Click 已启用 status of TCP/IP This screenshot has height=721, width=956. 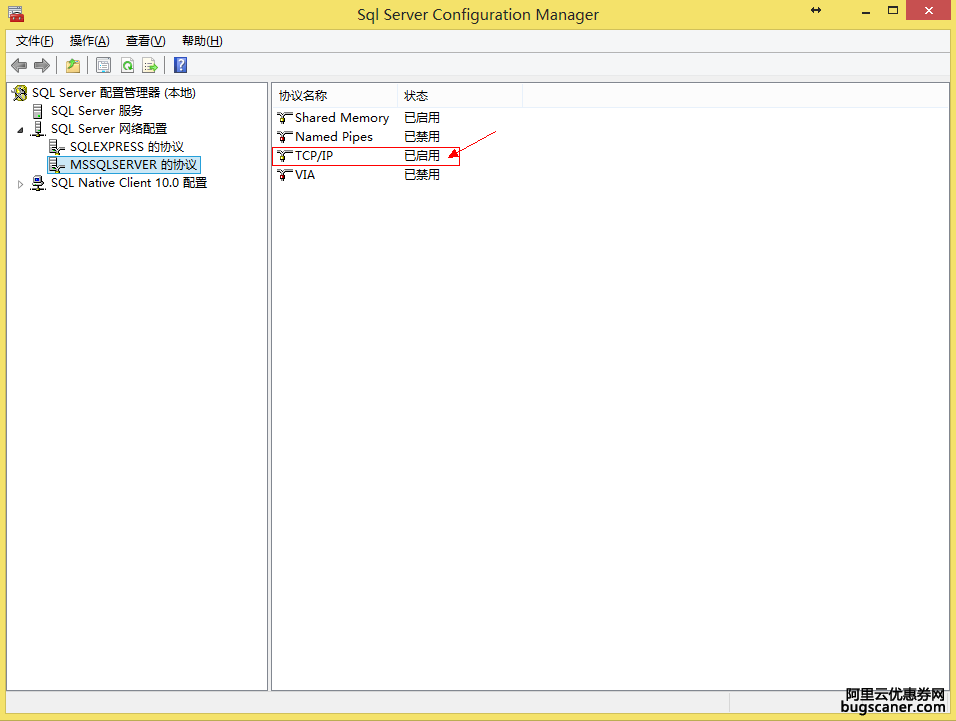click(x=422, y=155)
